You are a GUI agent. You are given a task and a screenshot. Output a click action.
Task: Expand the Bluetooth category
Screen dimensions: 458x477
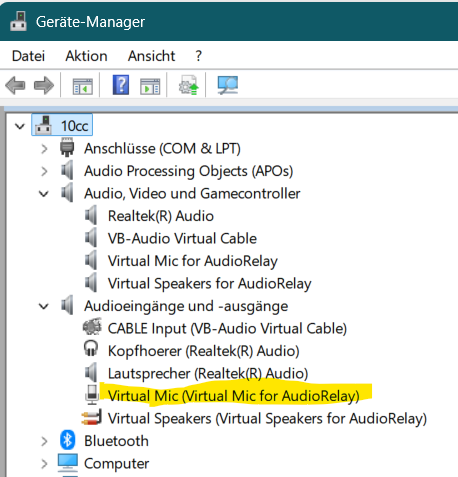pos(44,441)
